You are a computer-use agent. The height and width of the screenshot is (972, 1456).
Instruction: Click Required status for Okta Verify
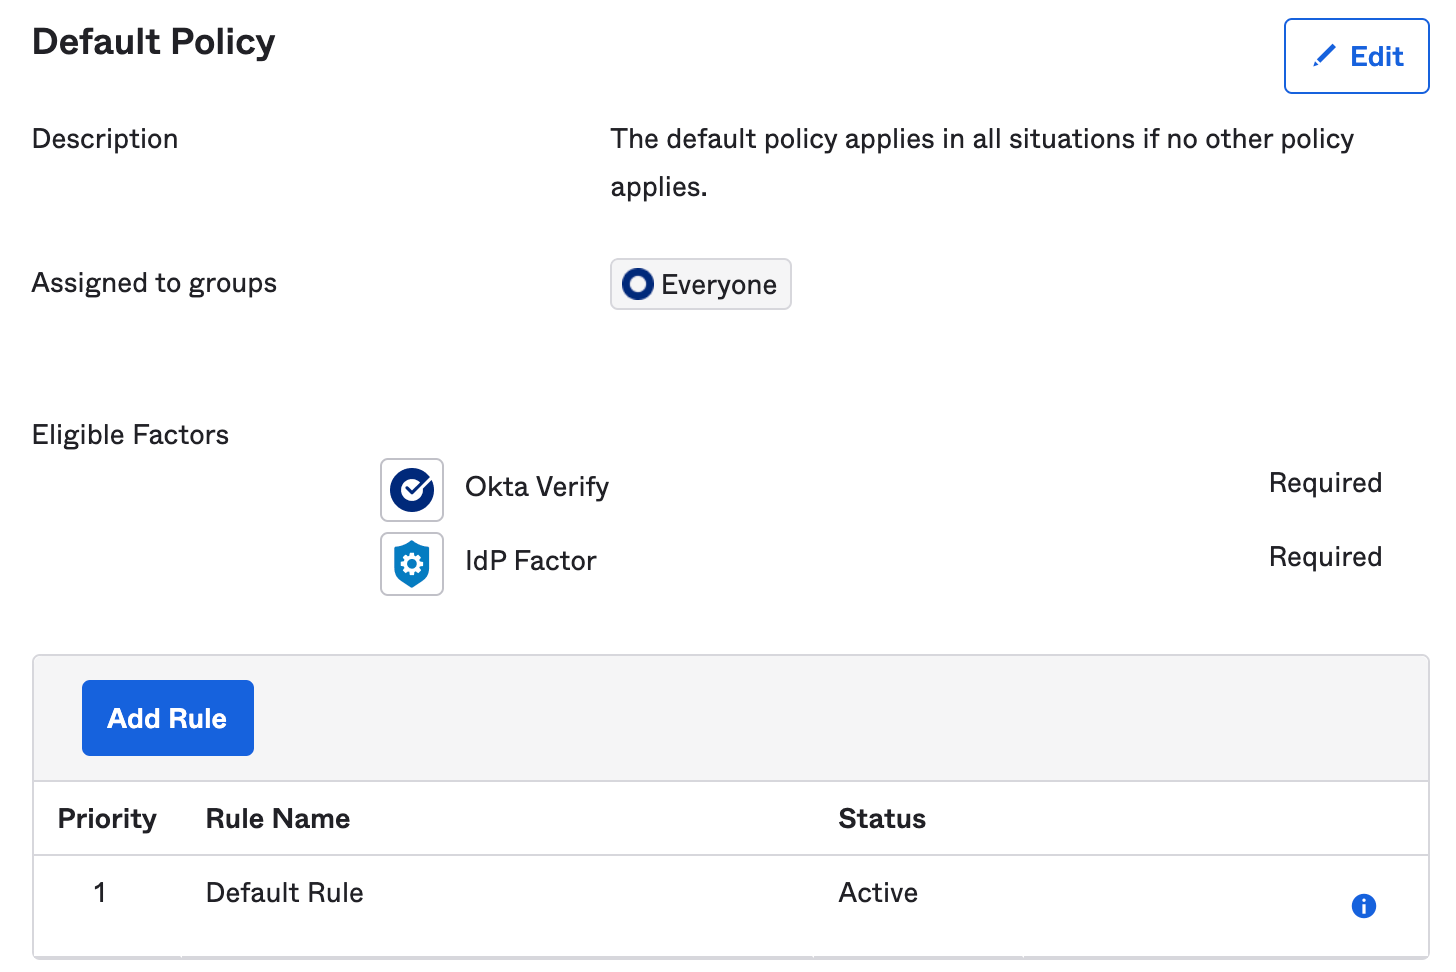1325,483
